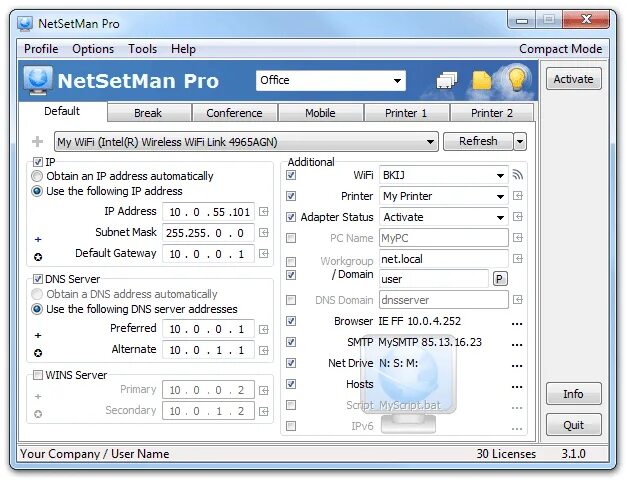Click the arrow icon beside Workgroup field

(x=518, y=258)
